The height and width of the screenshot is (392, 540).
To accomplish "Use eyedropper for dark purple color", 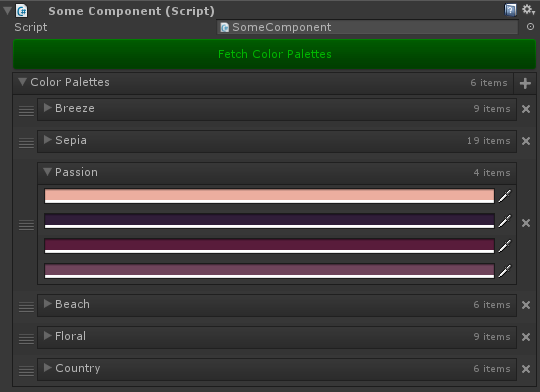I will point(505,221).
